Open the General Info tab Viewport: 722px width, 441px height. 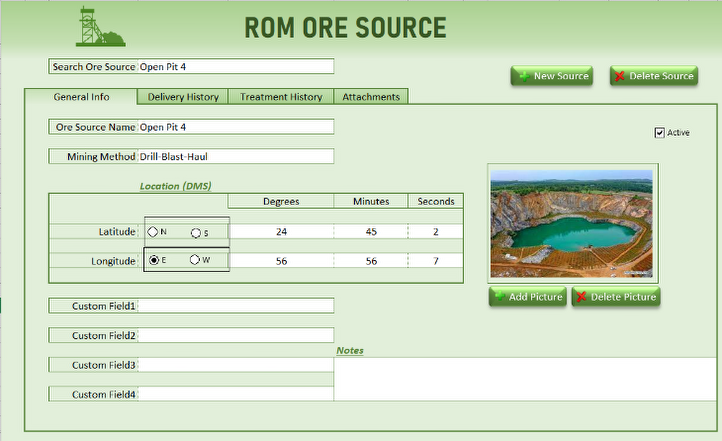pyautogui.click(x=81, y=97)
